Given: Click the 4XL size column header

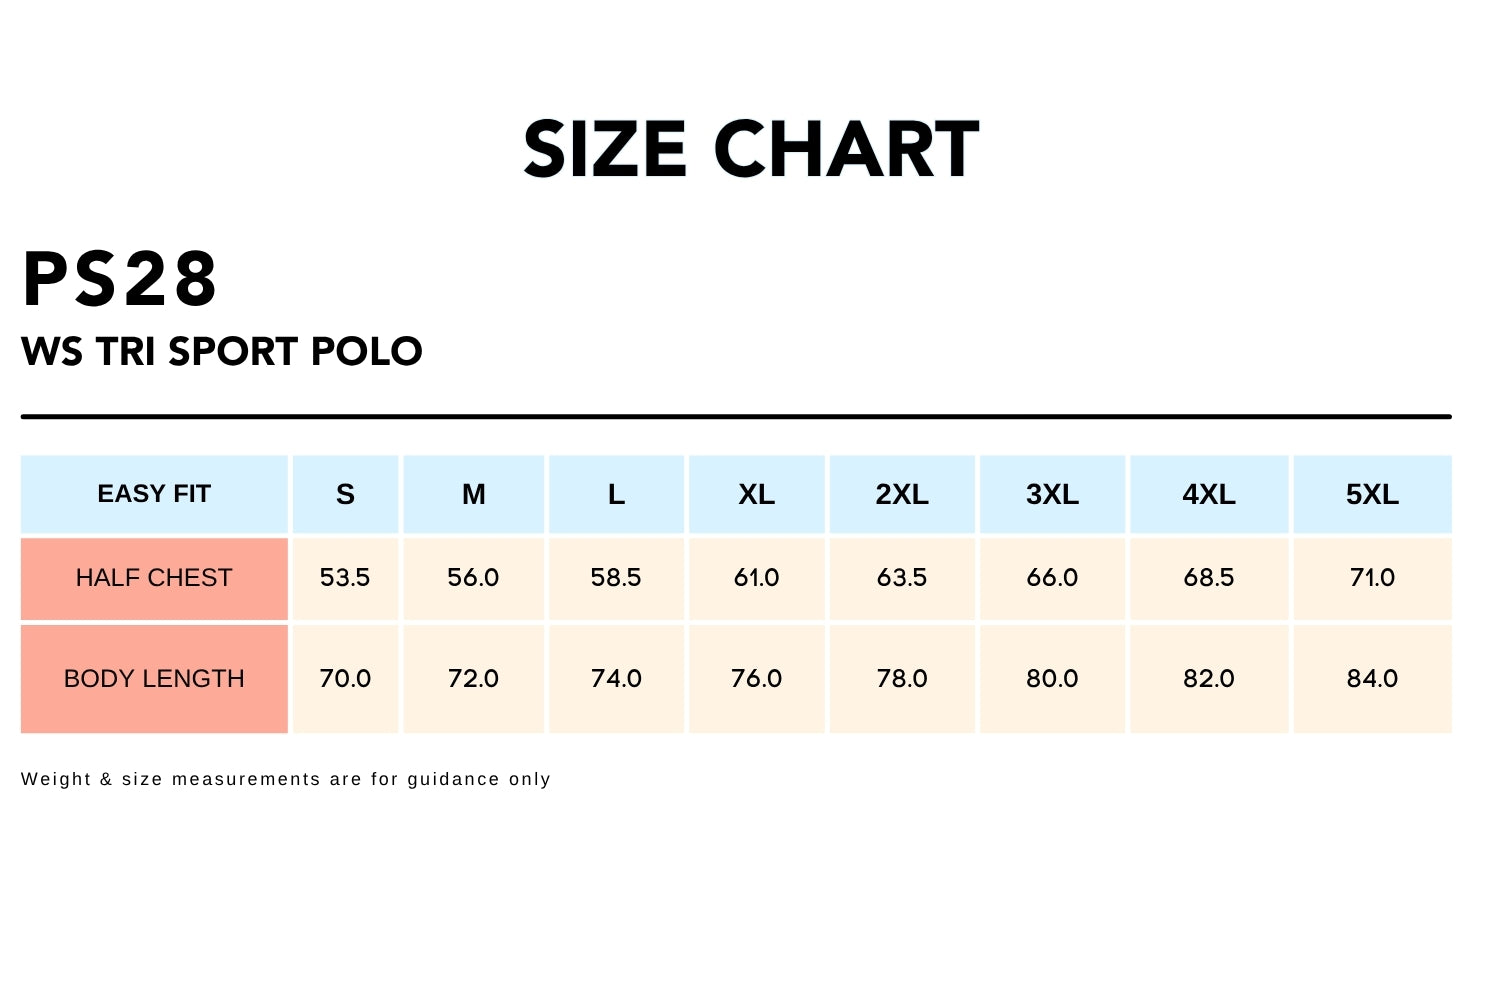Looking at the screenshot, I should point(1209,494).
